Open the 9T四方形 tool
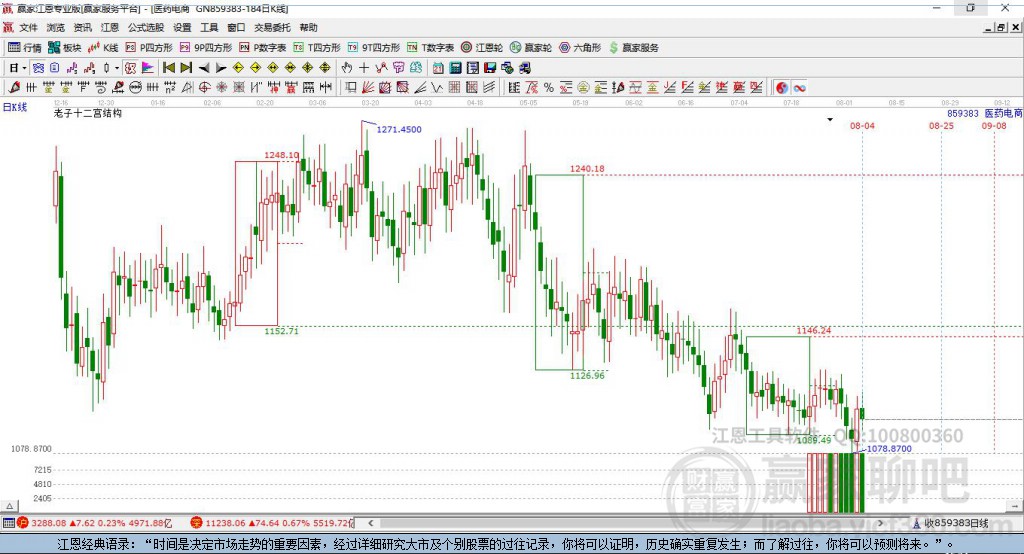Viewport: 1024px width, 554px height. [x=374, y=48]
